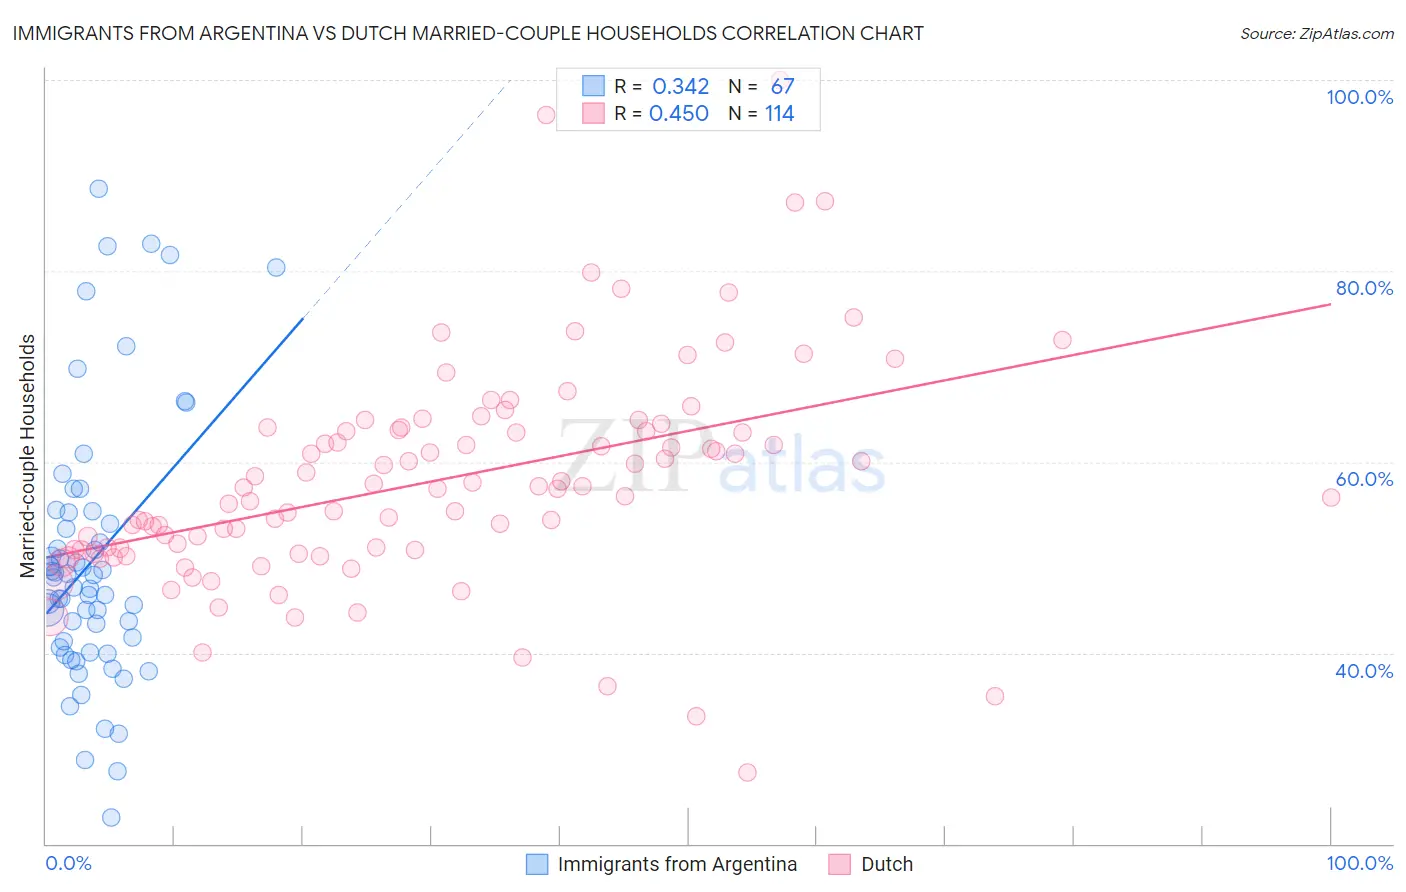Click the pink data point at far right

pyautogui.click(x=1331, y=498)
